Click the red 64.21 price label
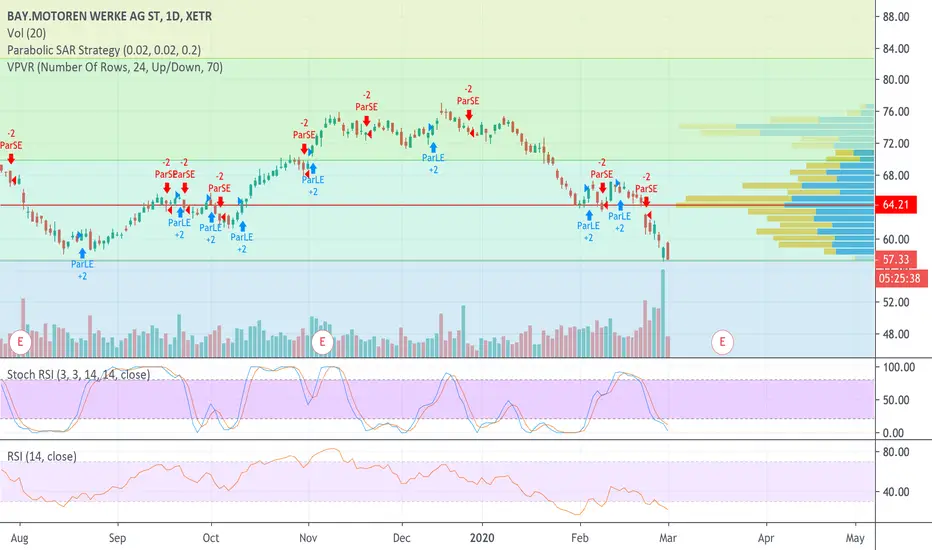Viewport: 932px width, 550px height. click(896, 205)
